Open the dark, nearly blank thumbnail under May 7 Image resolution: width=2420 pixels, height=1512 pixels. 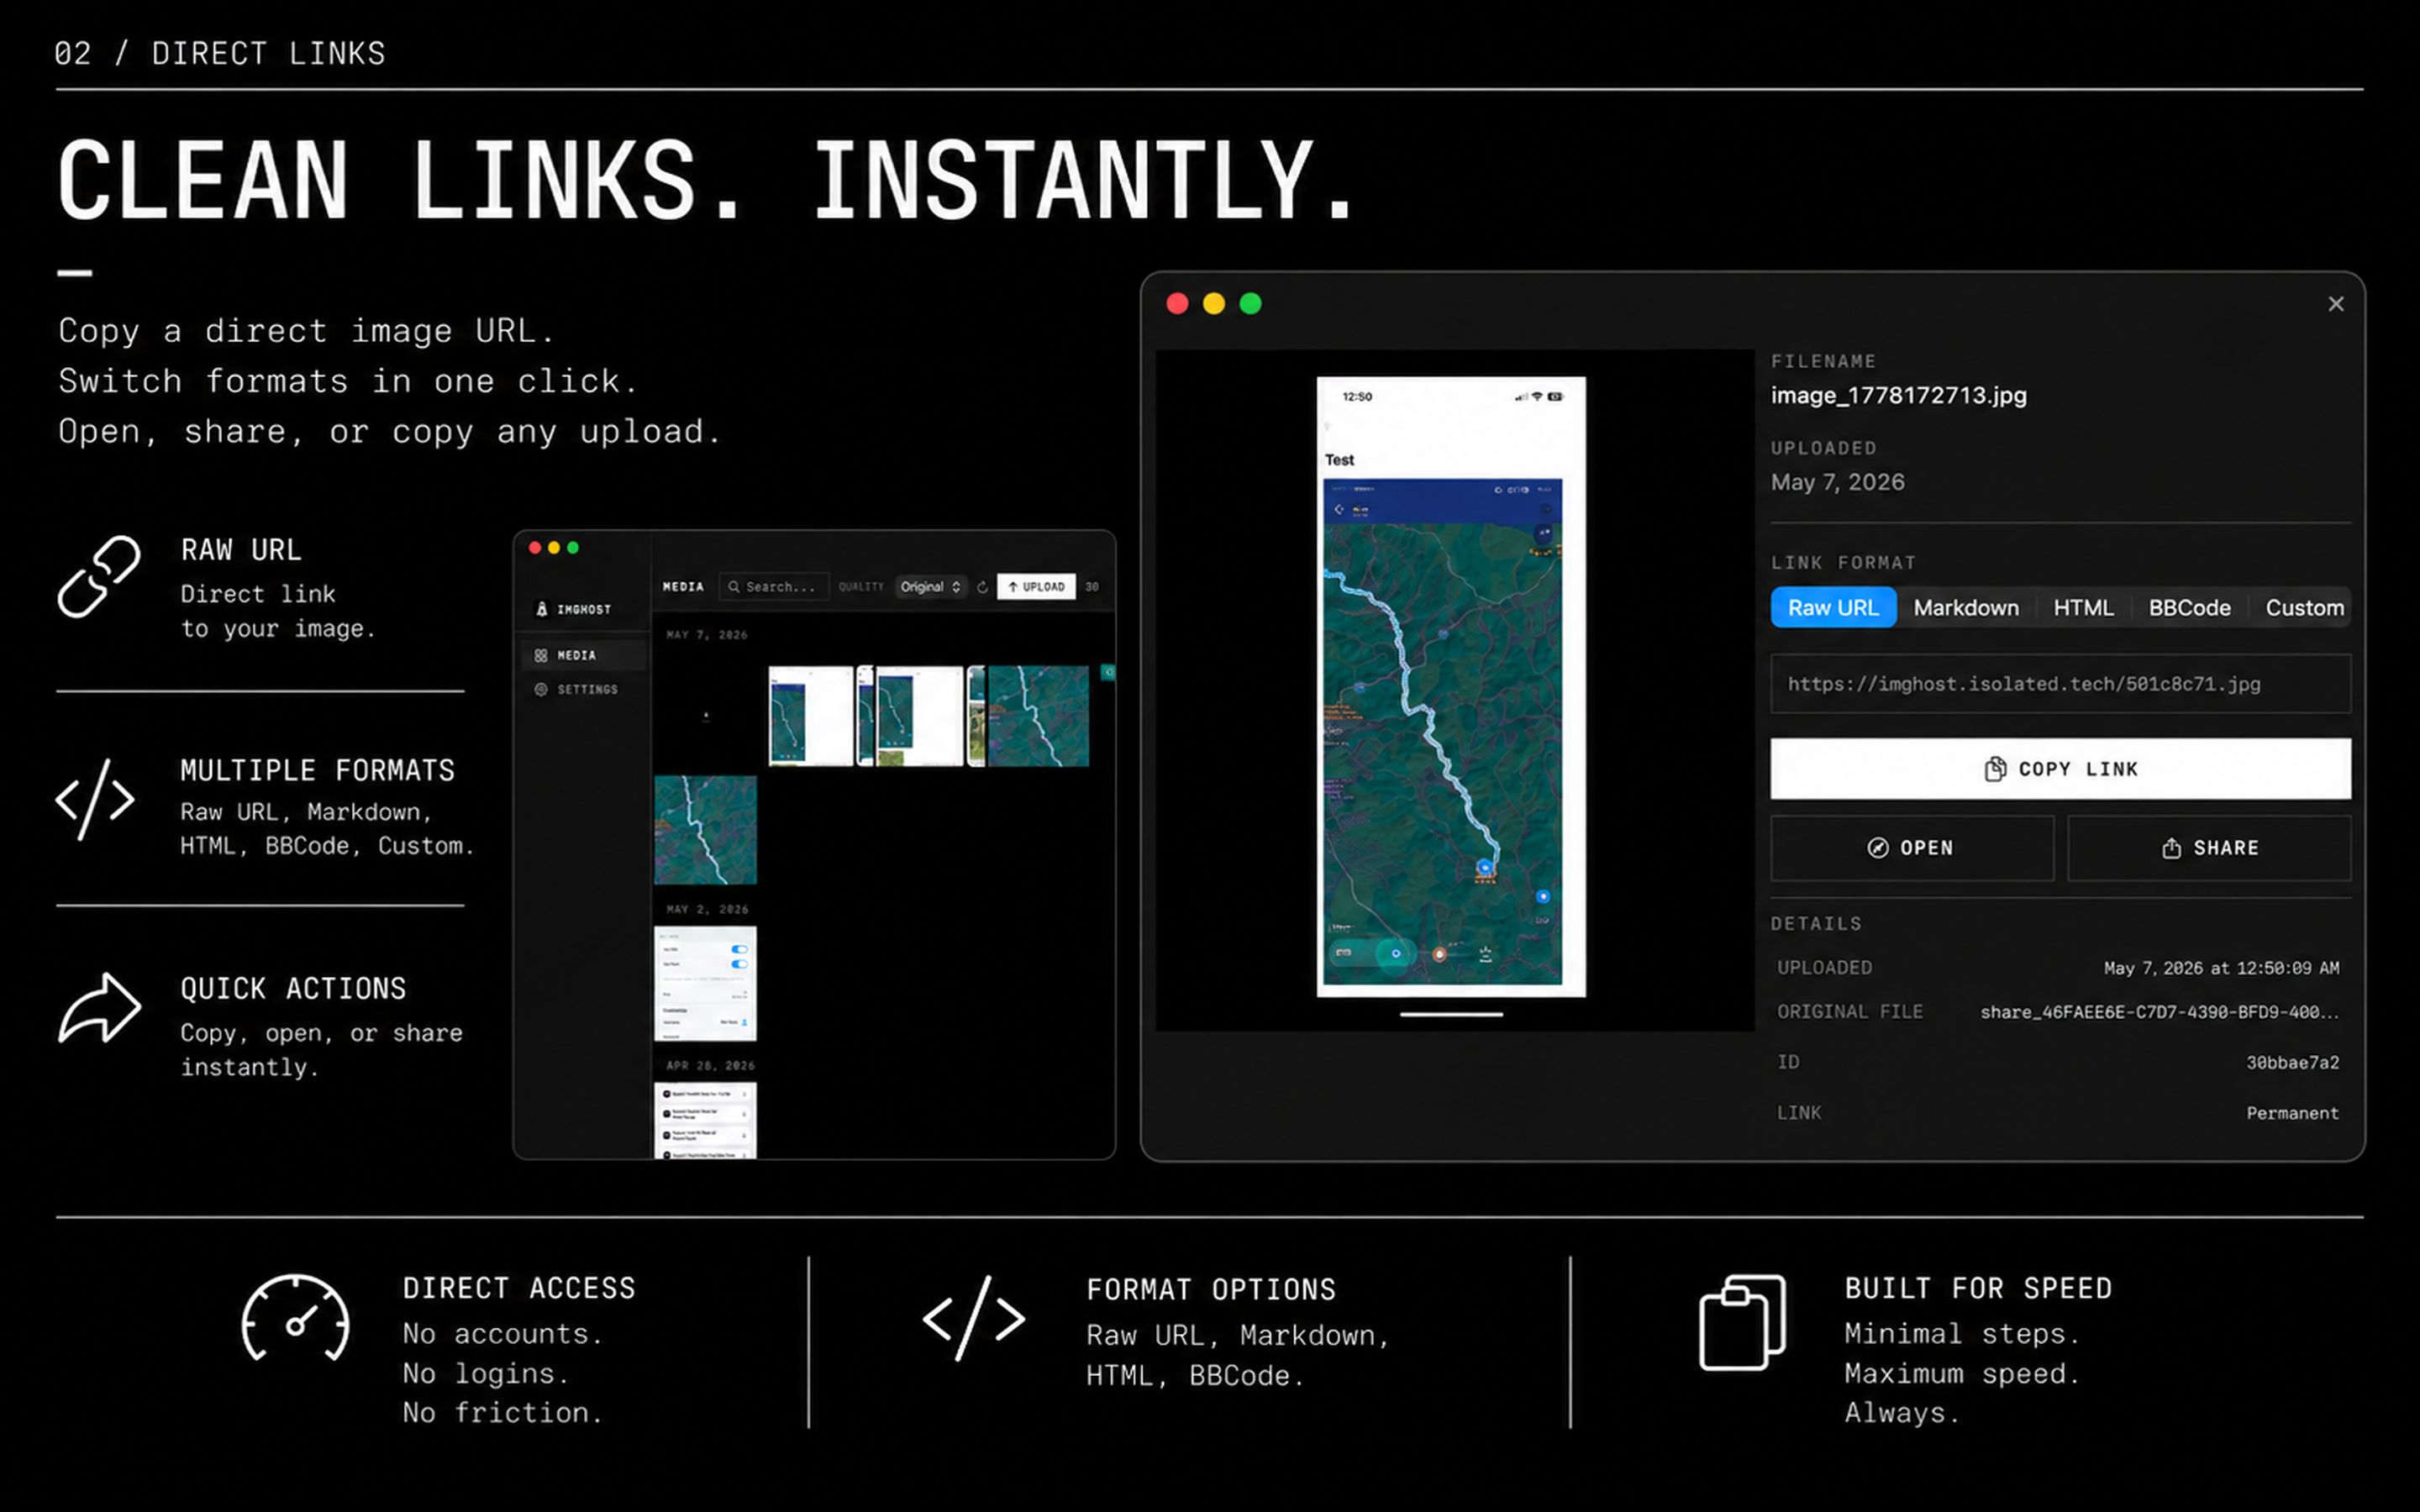tap(705, 716)
